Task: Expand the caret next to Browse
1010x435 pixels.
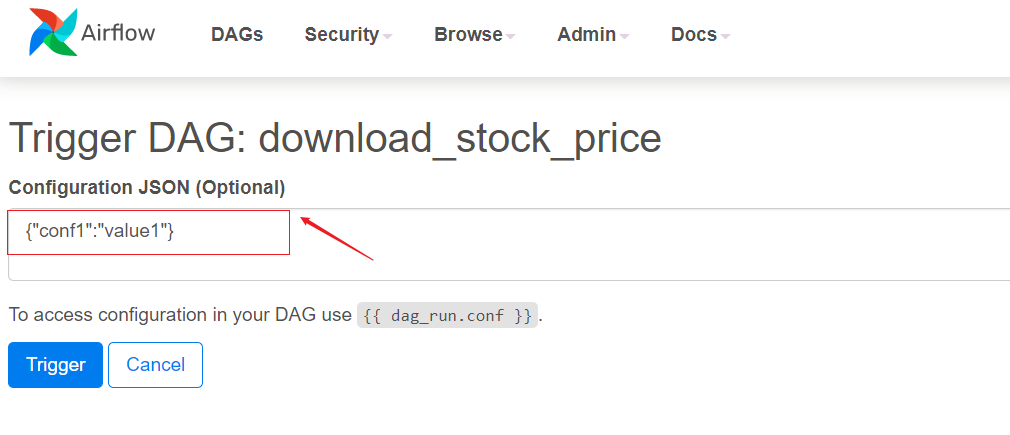Action: 510,36
